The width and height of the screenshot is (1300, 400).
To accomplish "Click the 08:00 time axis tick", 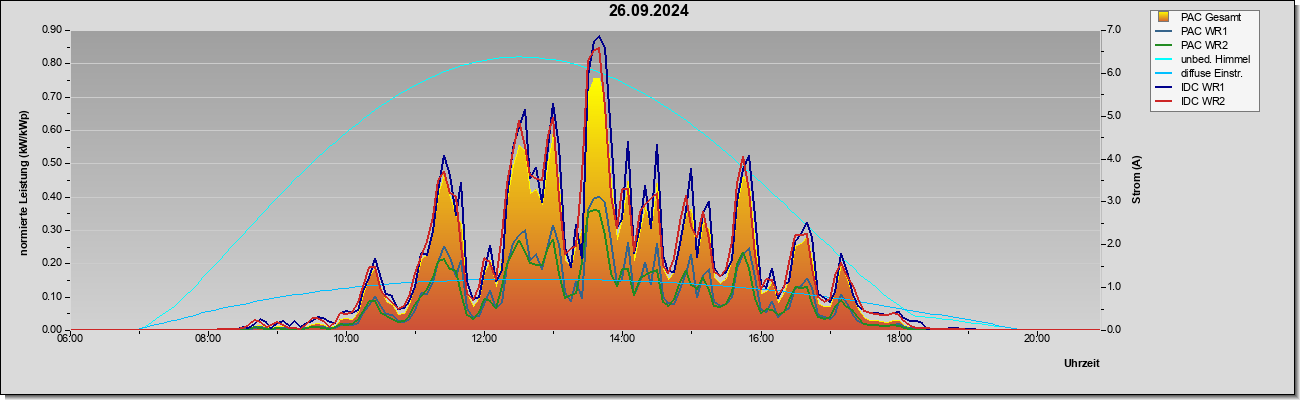I will click(x=208, y=337).
